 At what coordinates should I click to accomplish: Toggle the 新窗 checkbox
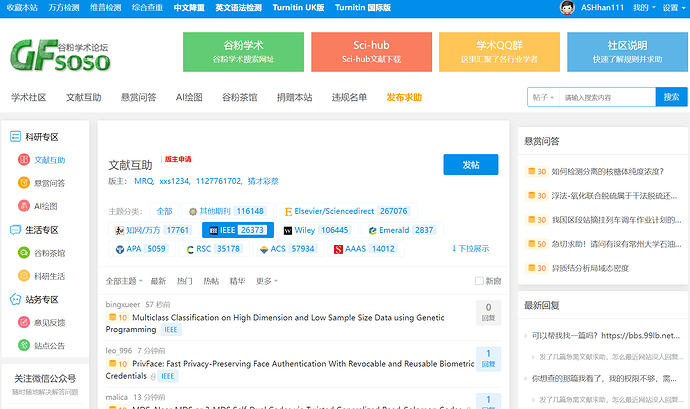pos(479,281)
